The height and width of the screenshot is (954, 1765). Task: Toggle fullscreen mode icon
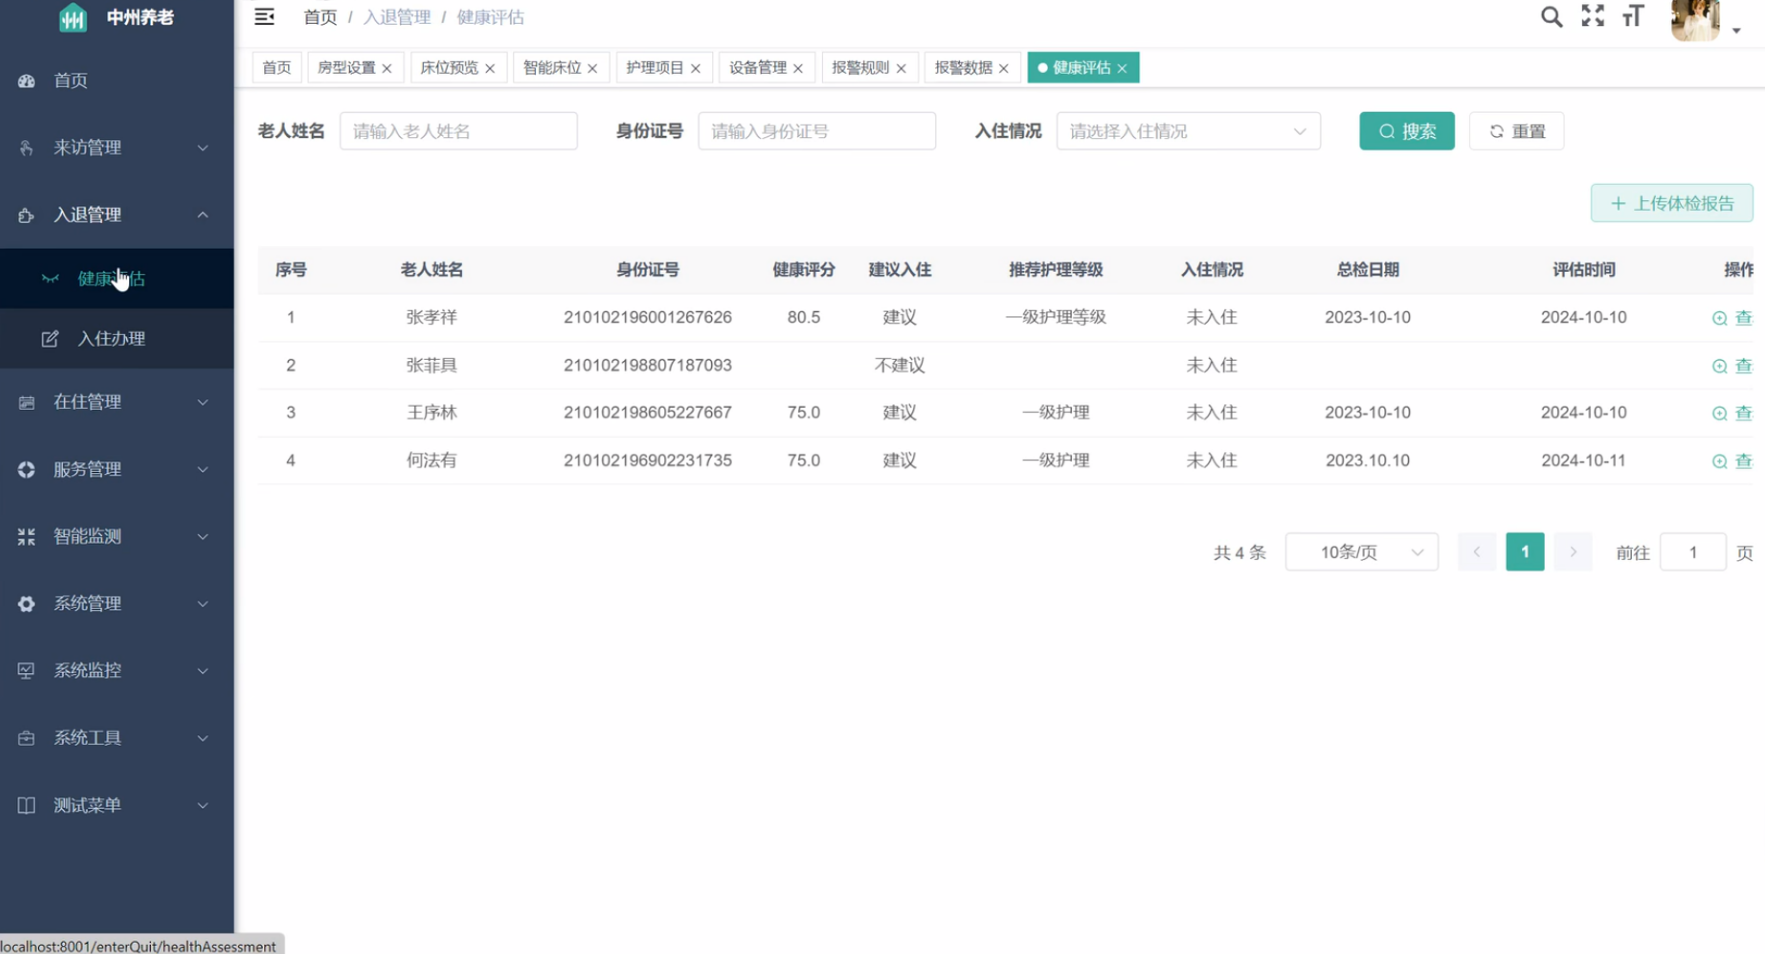coord(1592,16)
